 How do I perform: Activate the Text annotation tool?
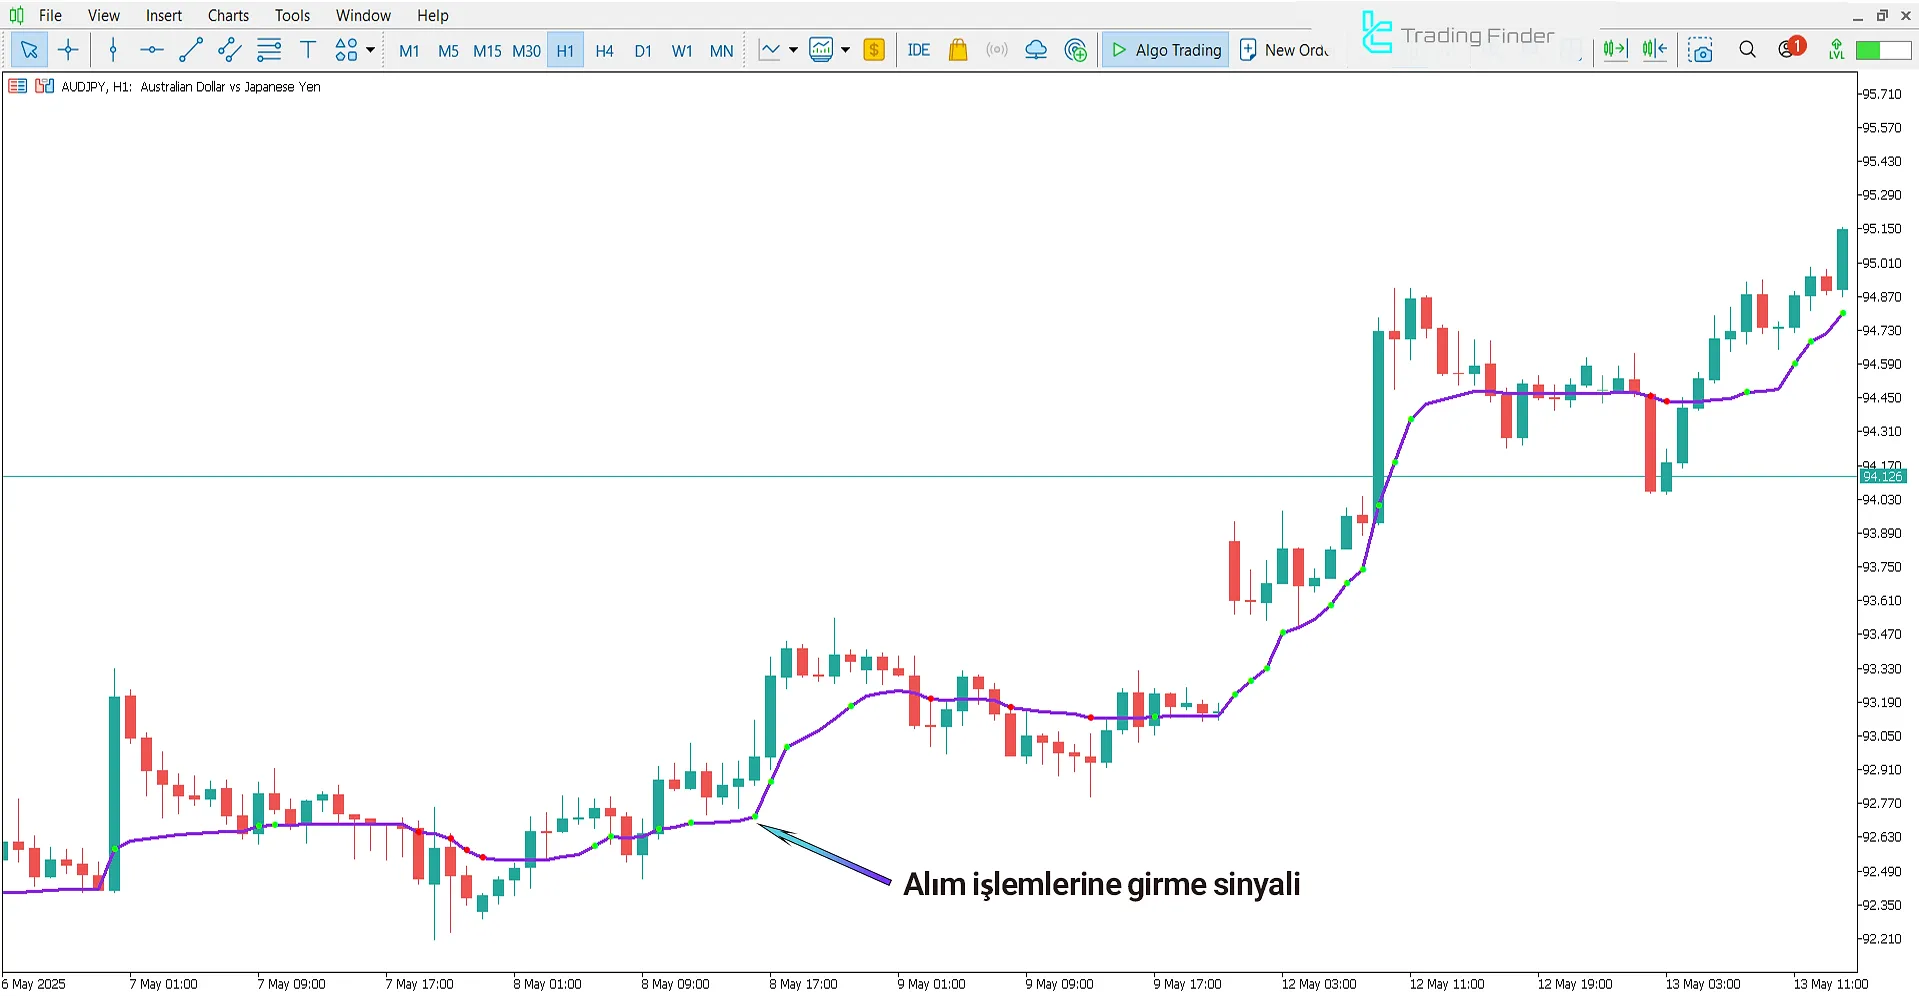pos(307,49)
